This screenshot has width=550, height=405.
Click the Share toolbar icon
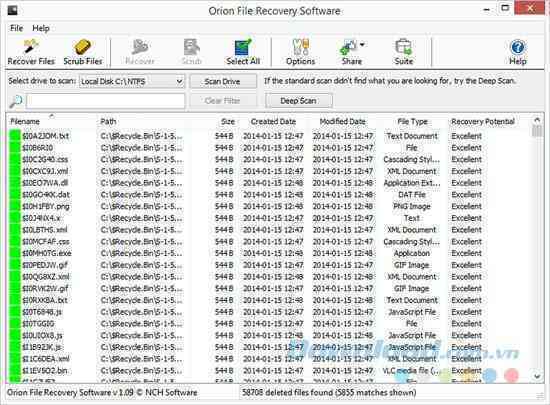pos(351,52)
